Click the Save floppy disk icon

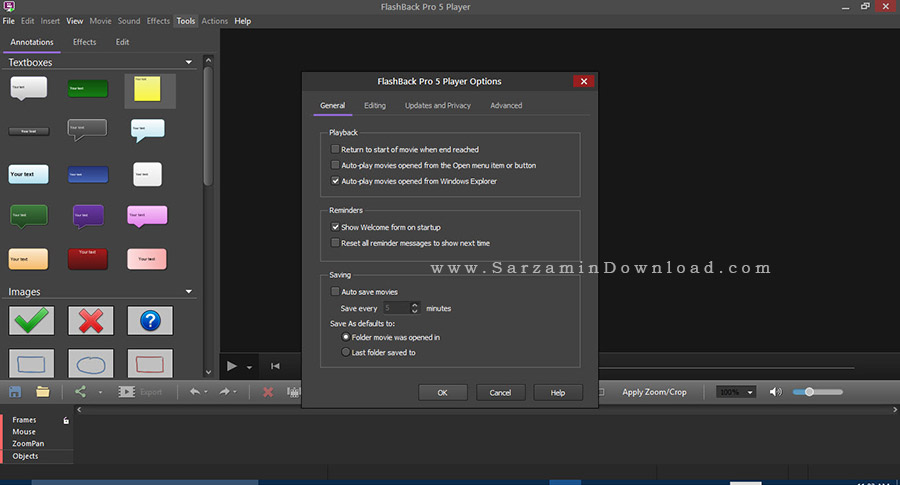click(15, 392)
